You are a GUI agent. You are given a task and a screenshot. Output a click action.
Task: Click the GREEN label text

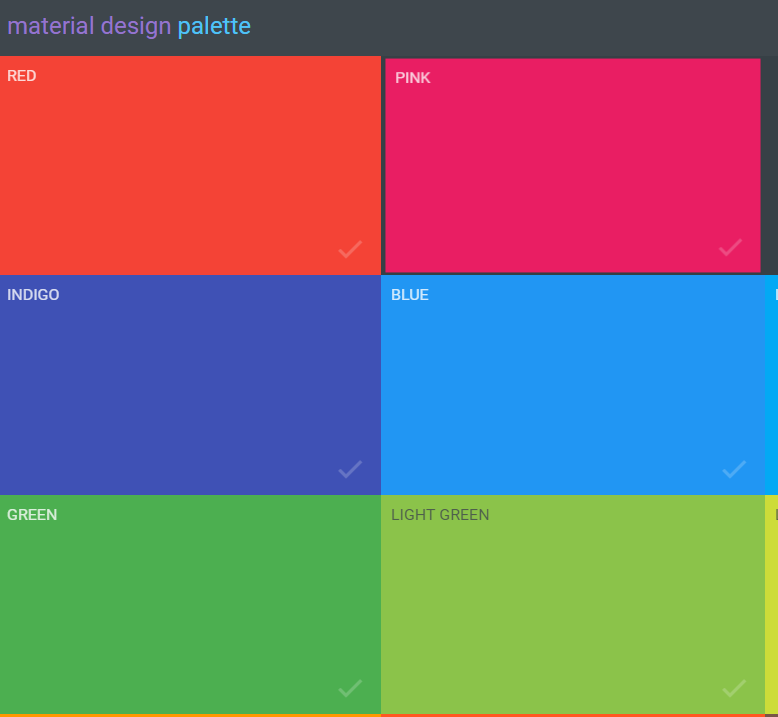click(x=32, y=515)
